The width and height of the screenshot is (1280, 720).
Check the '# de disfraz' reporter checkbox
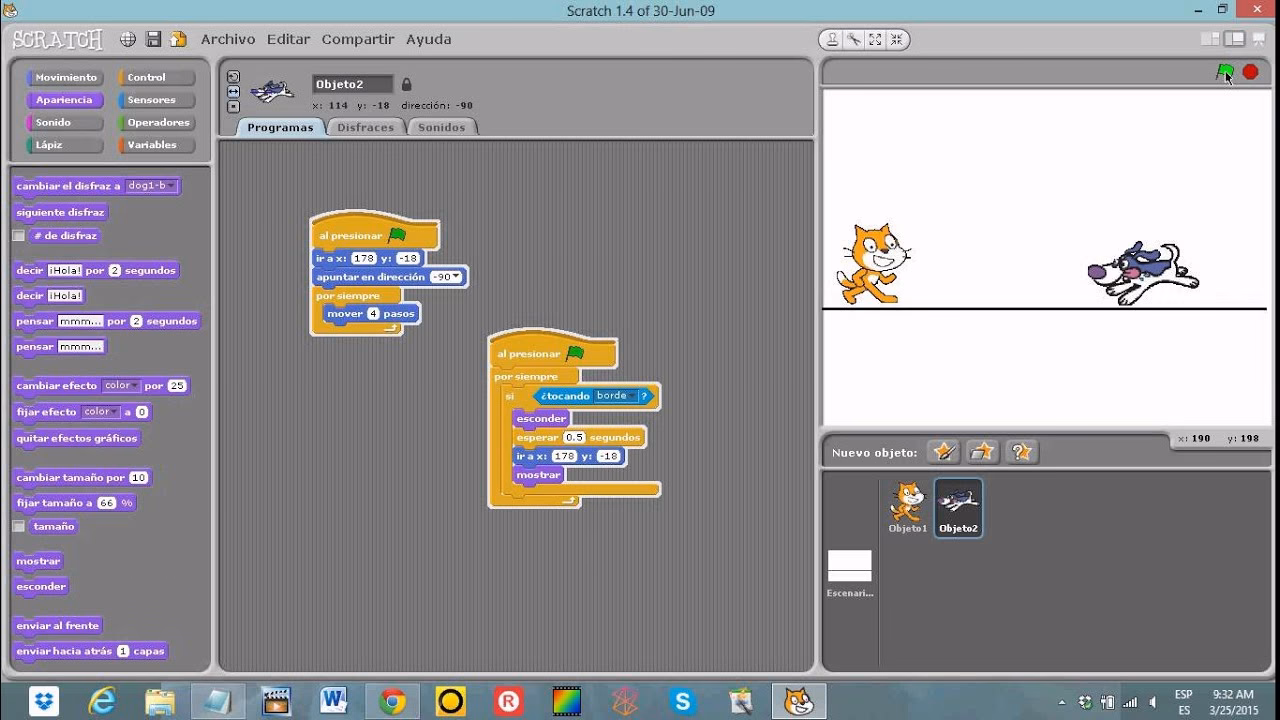[x=18, y=236]
